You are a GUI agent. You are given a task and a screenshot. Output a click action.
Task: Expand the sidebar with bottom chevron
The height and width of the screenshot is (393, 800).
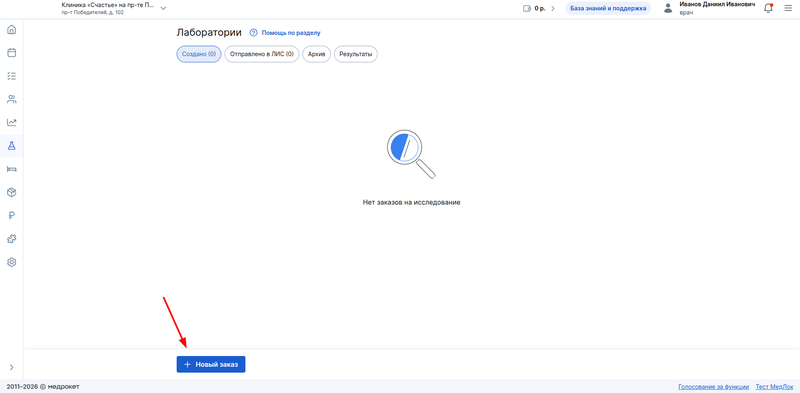point(11,367)
